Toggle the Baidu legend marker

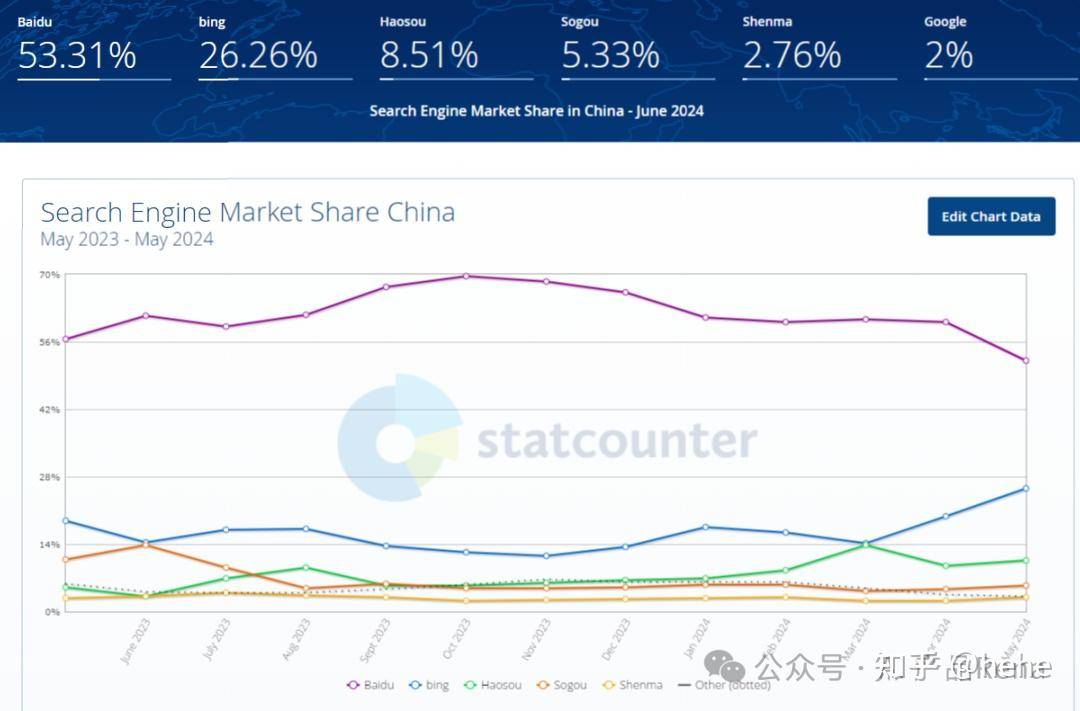pos(353,685)
